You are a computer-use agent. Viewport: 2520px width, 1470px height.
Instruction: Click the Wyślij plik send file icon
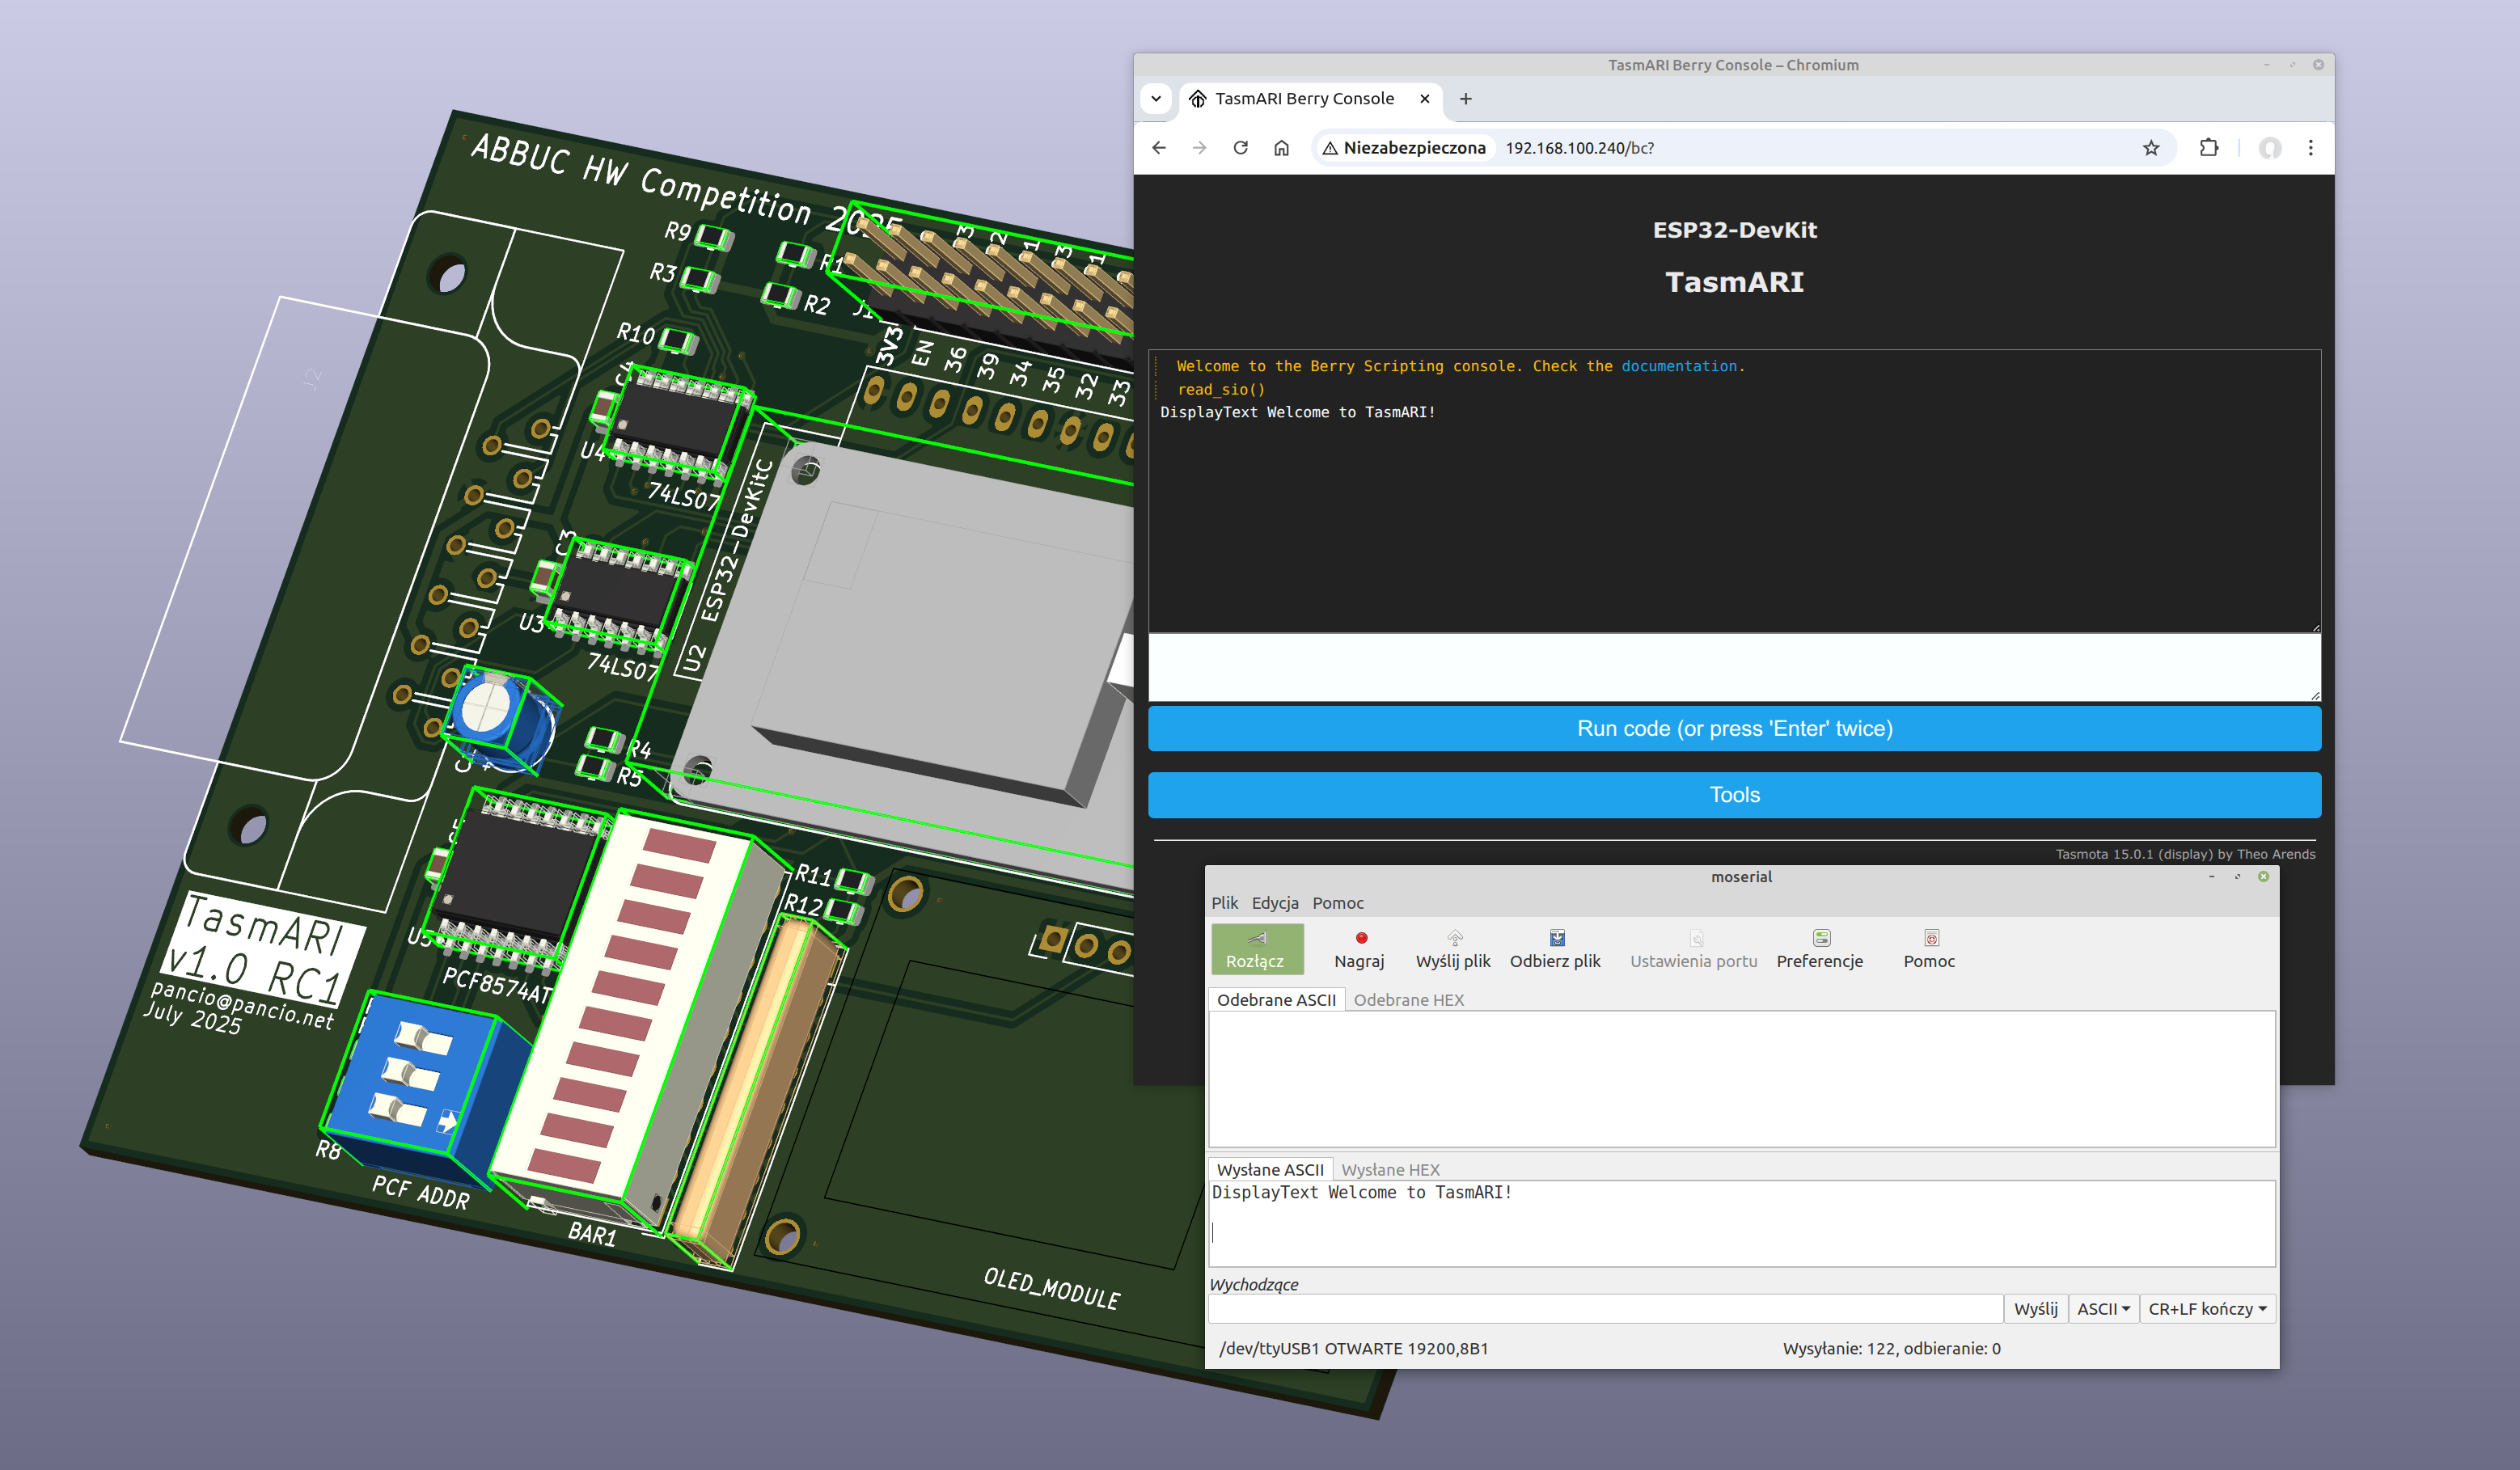pos(1454,939)
